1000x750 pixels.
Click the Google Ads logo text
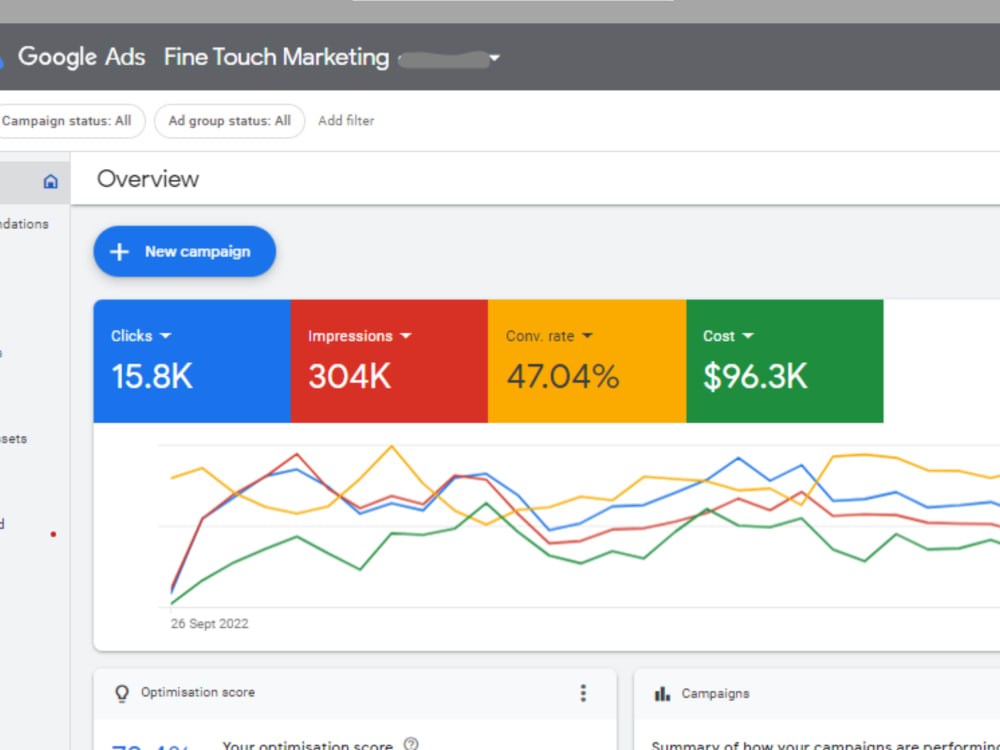(x=82, y=57)
